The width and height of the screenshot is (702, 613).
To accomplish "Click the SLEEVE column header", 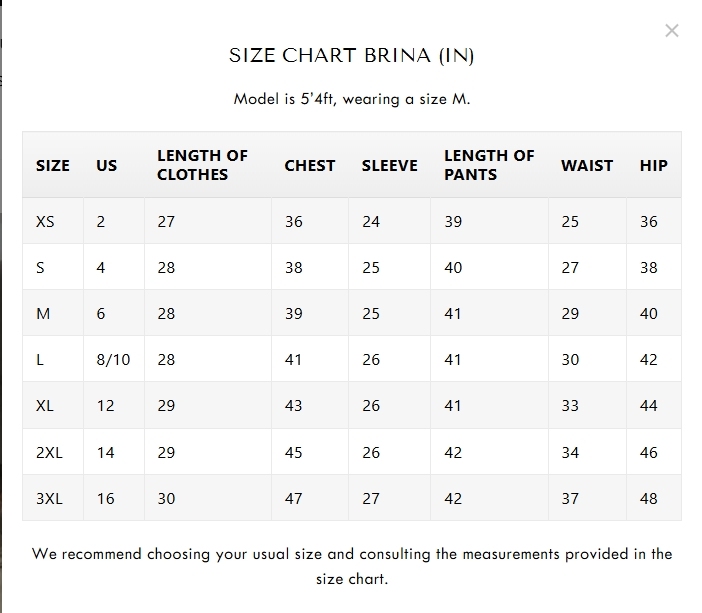I will pyautogui.click(x=390, y=166).
